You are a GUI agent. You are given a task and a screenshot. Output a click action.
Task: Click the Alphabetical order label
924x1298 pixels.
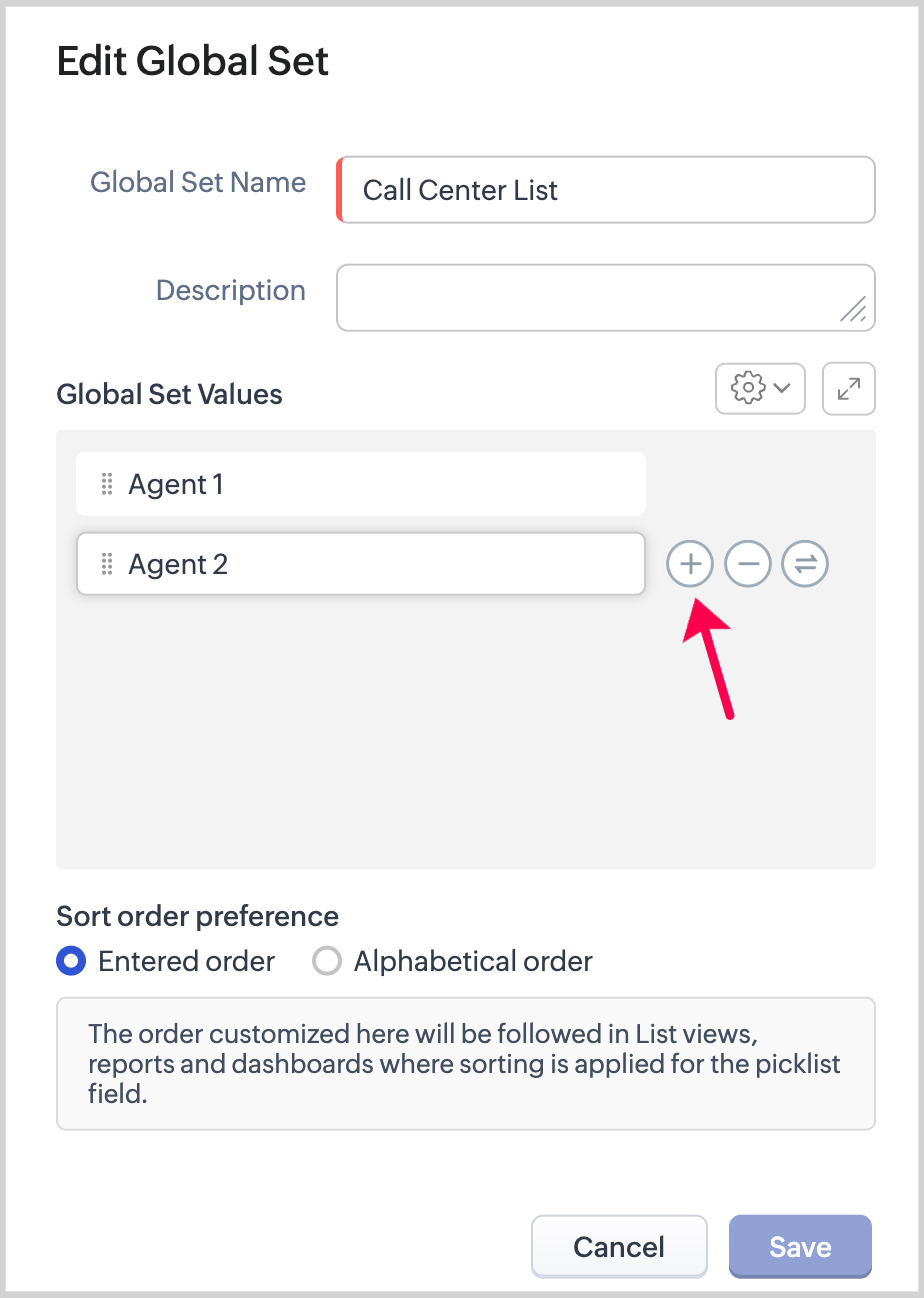tap(473, 962)
